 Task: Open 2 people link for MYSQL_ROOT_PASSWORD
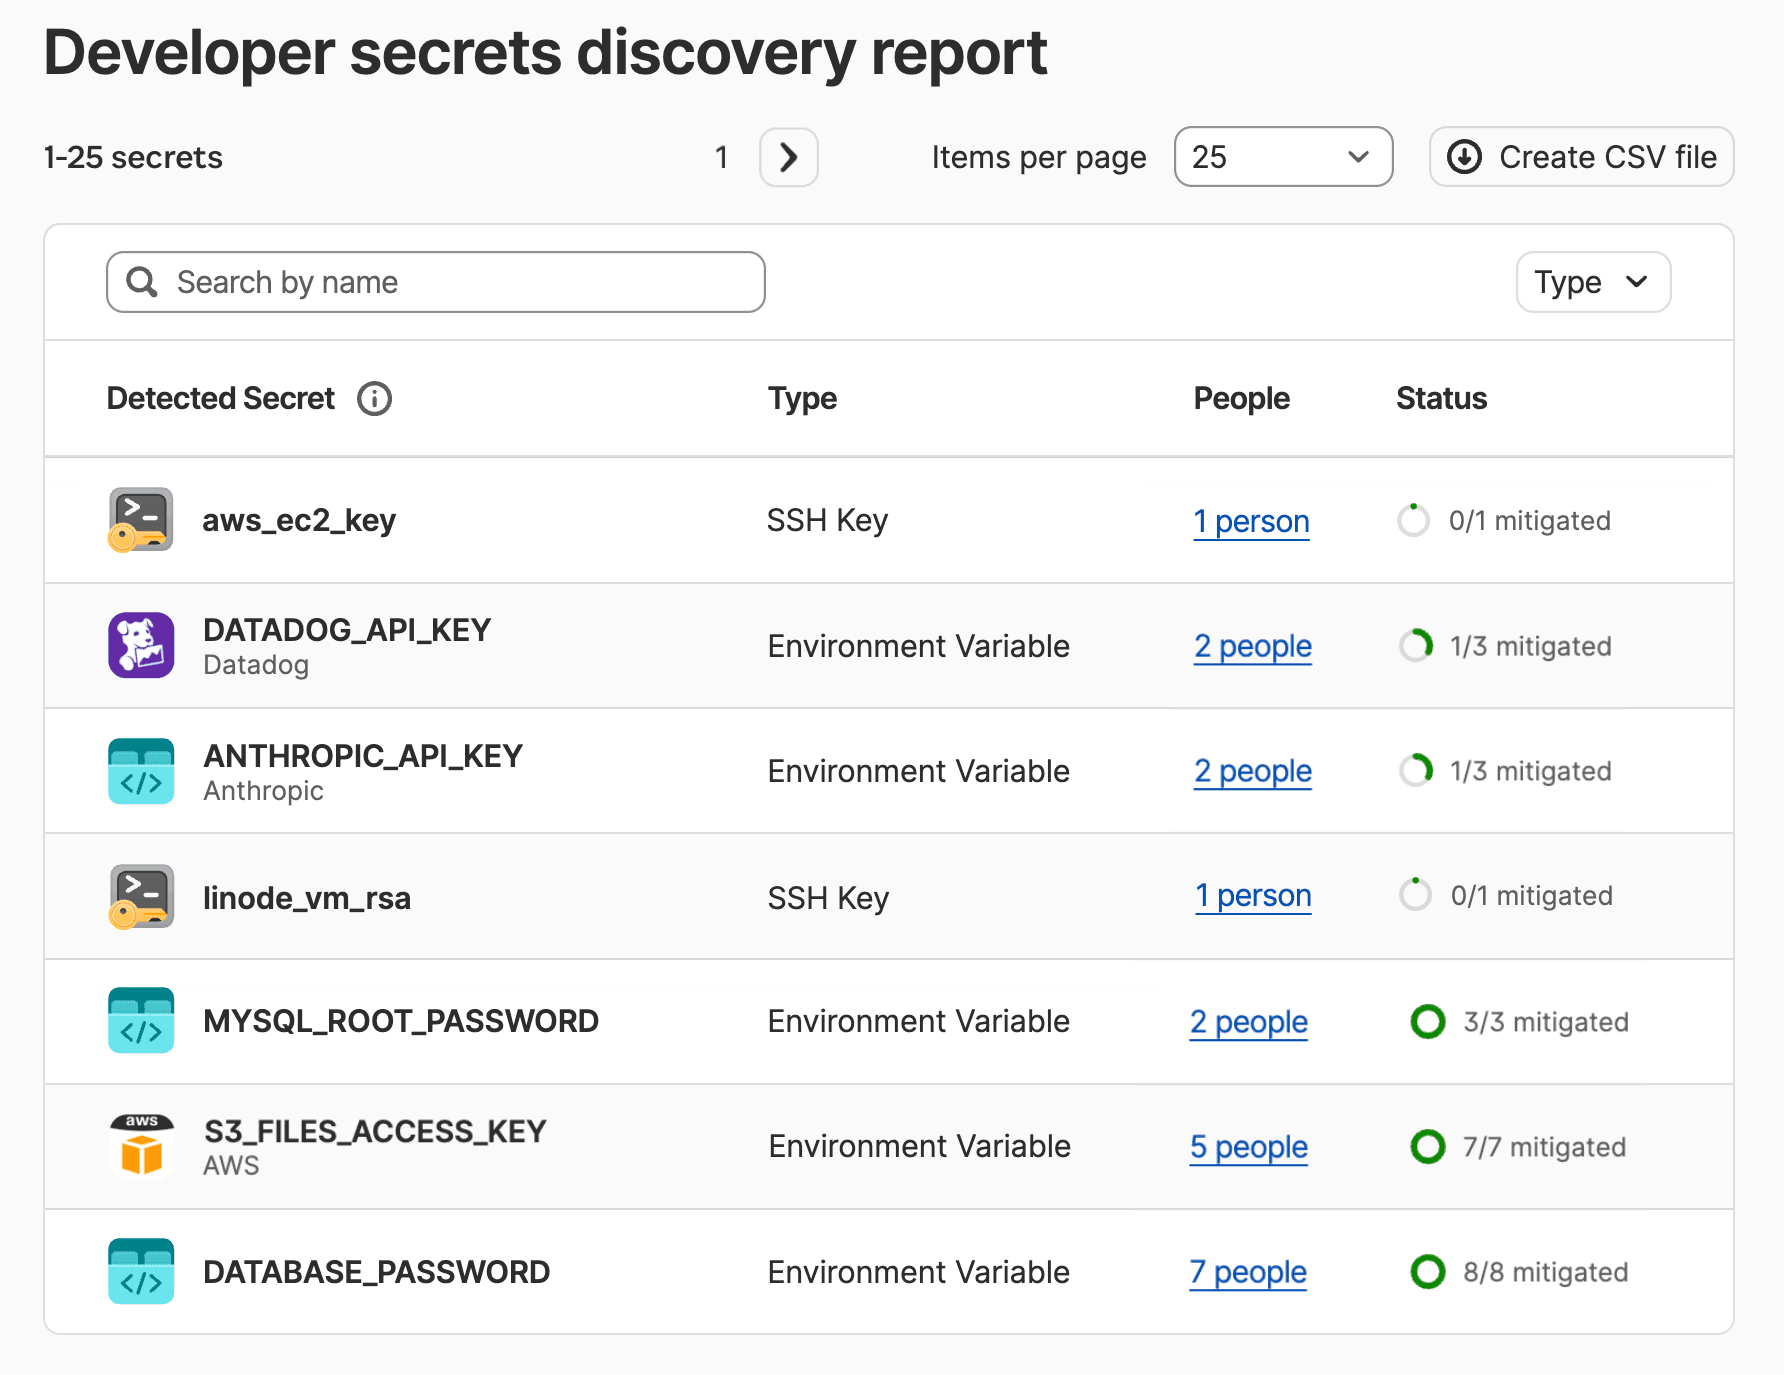(1248, 1022)
